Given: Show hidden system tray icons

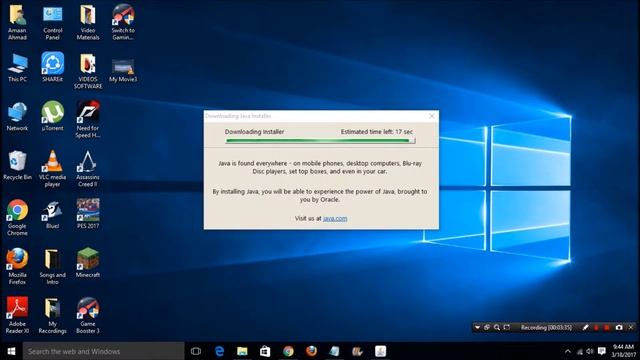Looking at the screenshot, I should pos(568,351).
